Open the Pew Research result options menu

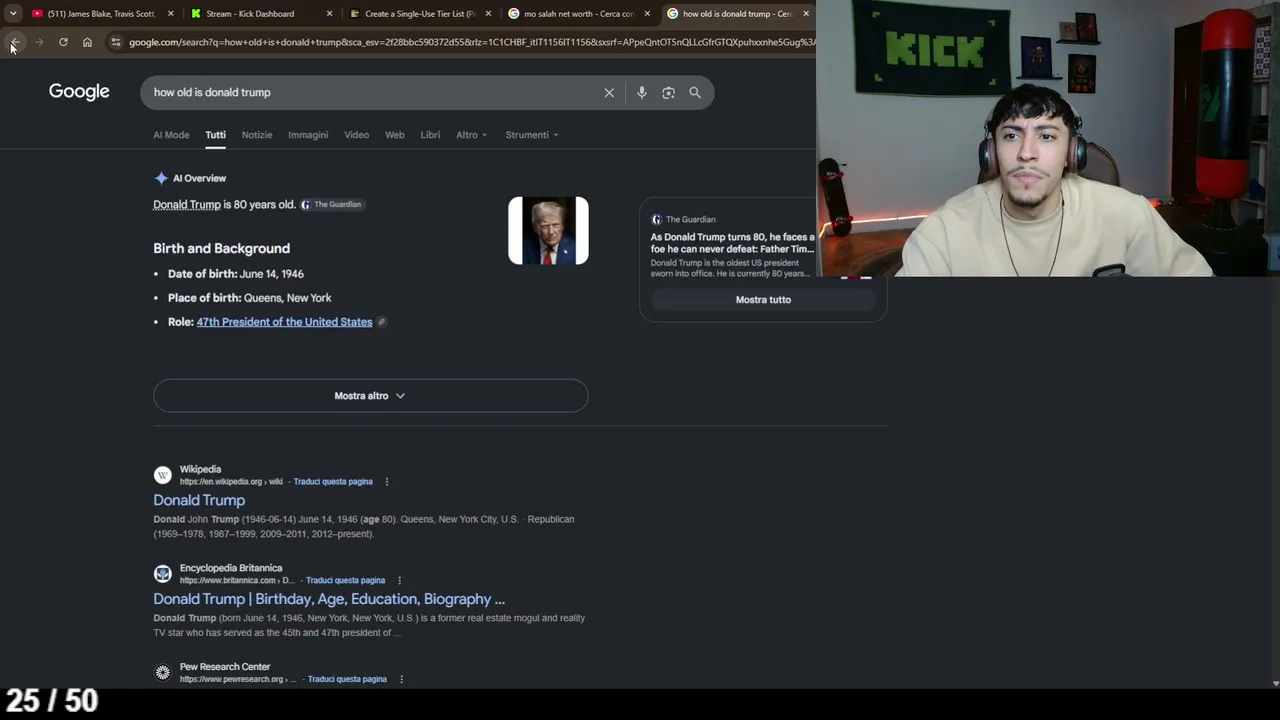(x=401, y=680)
